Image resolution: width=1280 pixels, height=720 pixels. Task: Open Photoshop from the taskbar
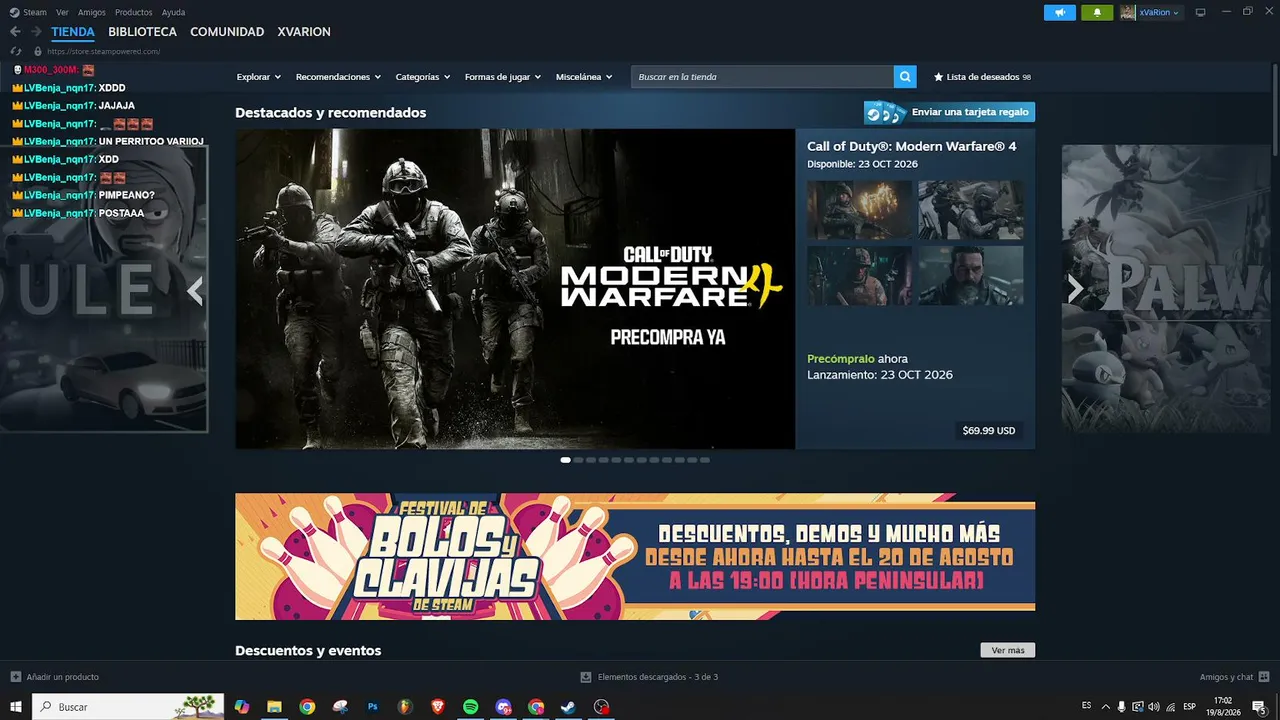tap(373, 707)
